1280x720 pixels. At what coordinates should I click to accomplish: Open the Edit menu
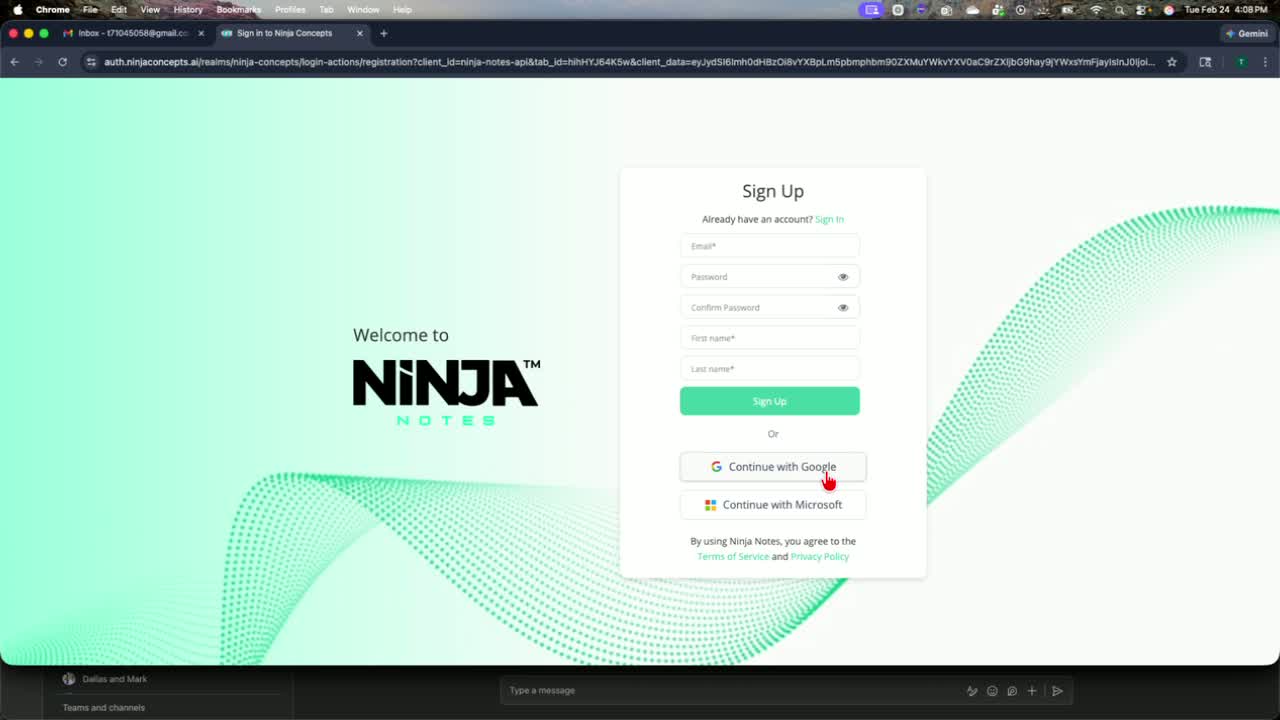[119, 9]
